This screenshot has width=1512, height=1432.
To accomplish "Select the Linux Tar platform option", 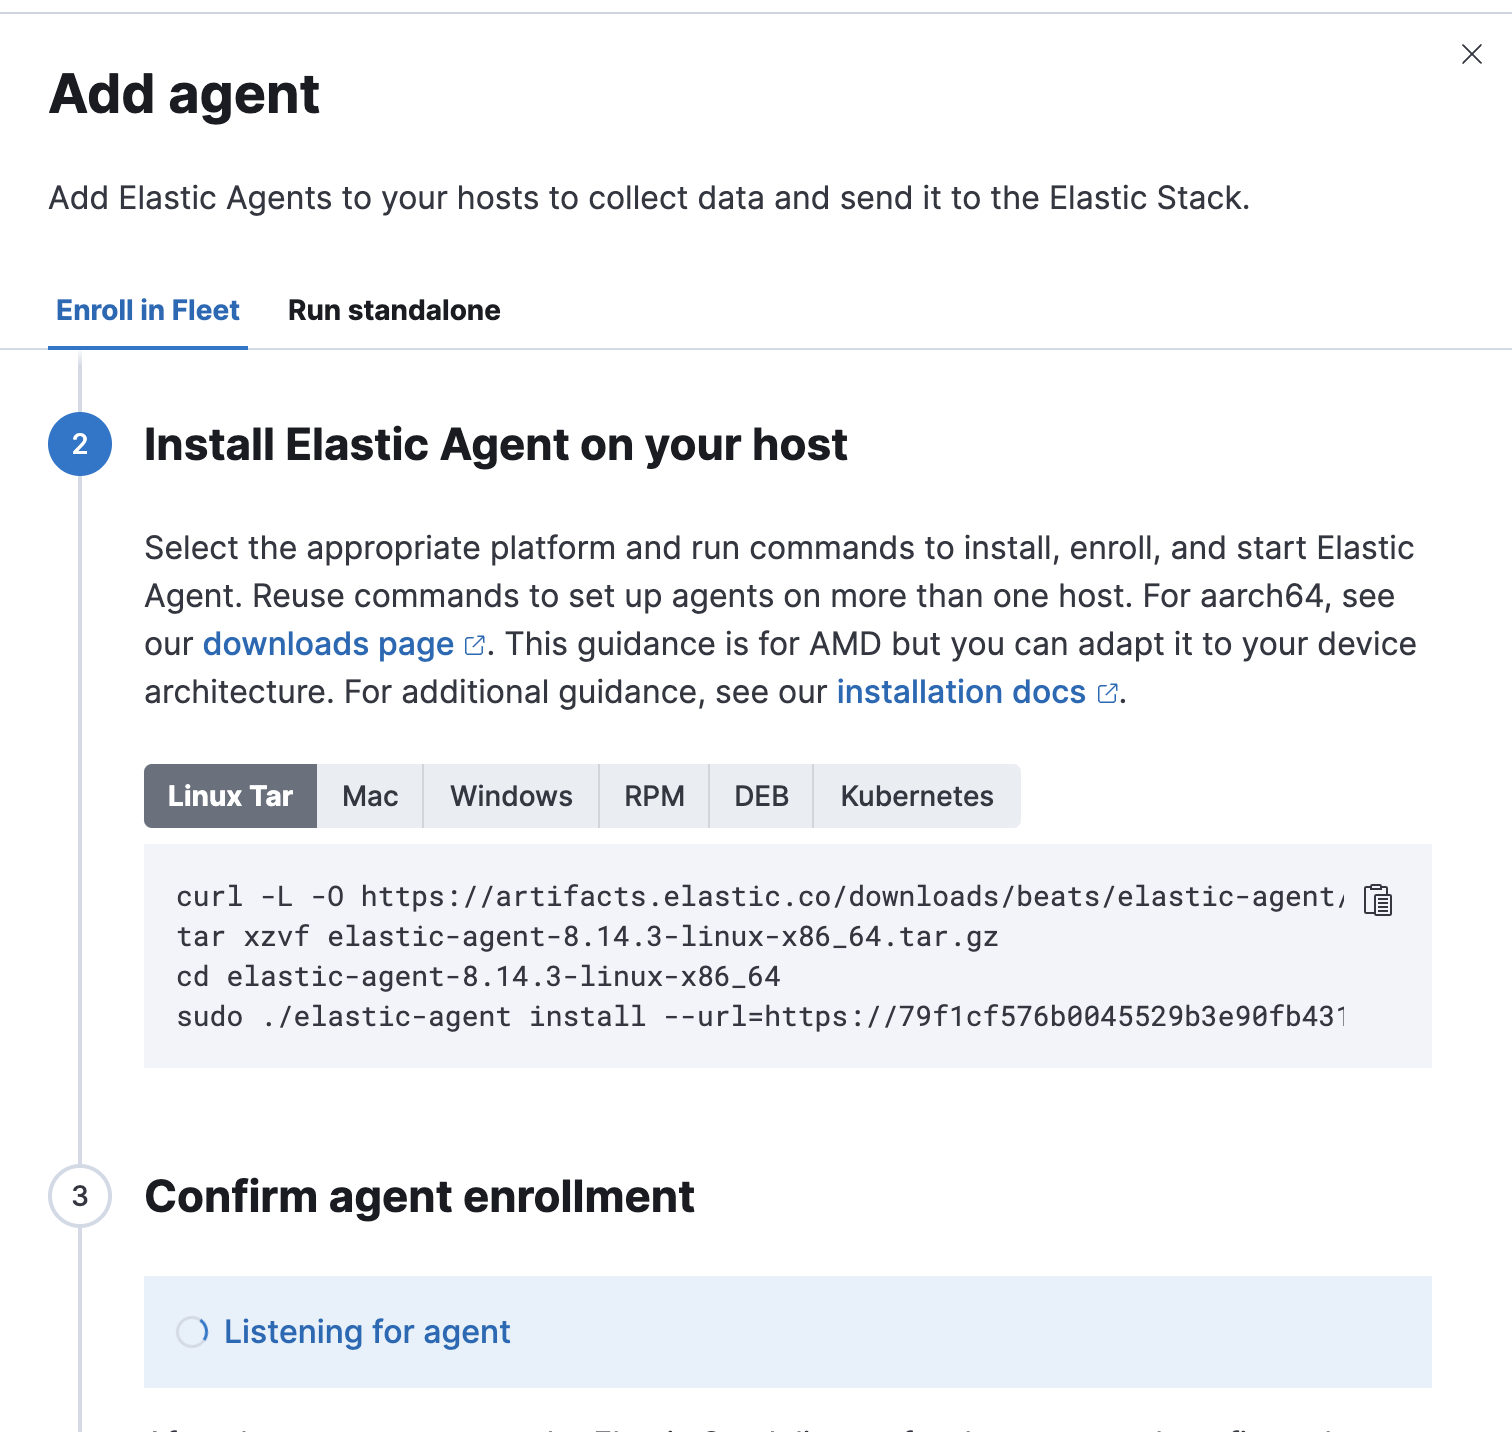I will click(230, 796).
